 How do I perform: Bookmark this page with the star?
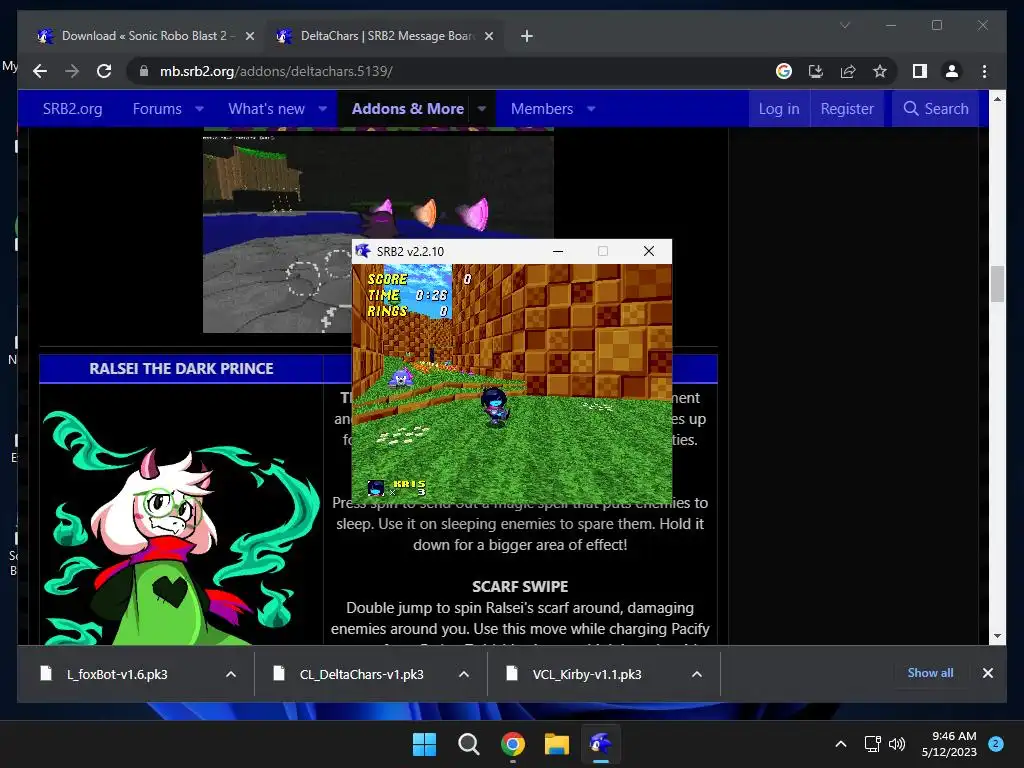[x=880, y=71]
